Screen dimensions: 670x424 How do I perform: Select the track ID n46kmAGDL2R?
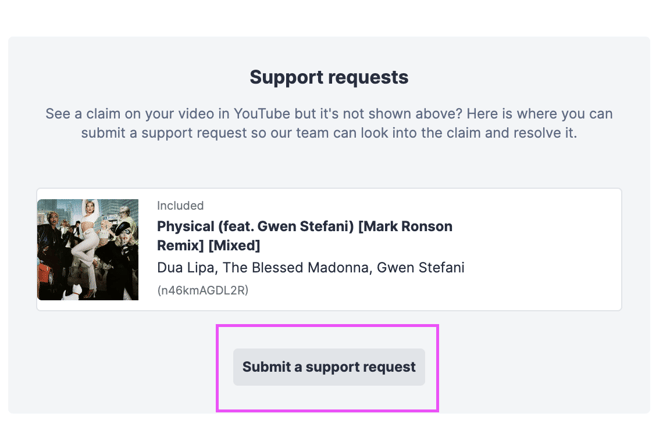point(203,290)
